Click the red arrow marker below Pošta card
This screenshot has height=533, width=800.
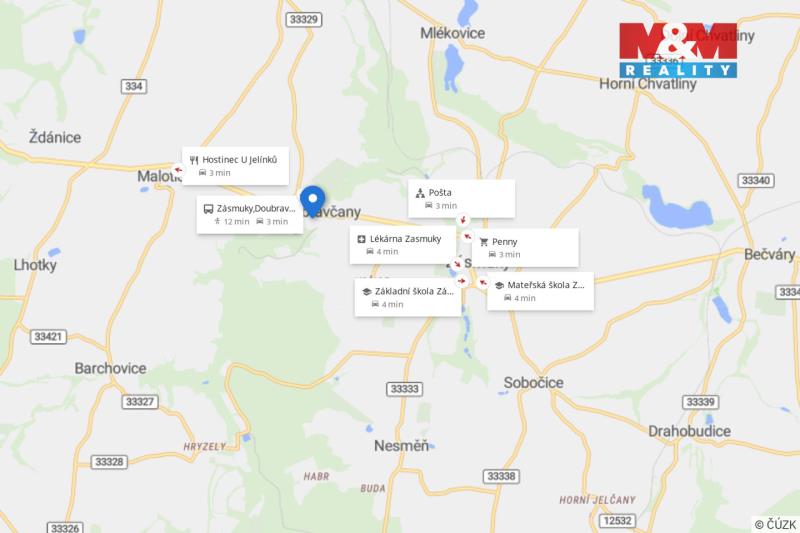coord(463,220)
